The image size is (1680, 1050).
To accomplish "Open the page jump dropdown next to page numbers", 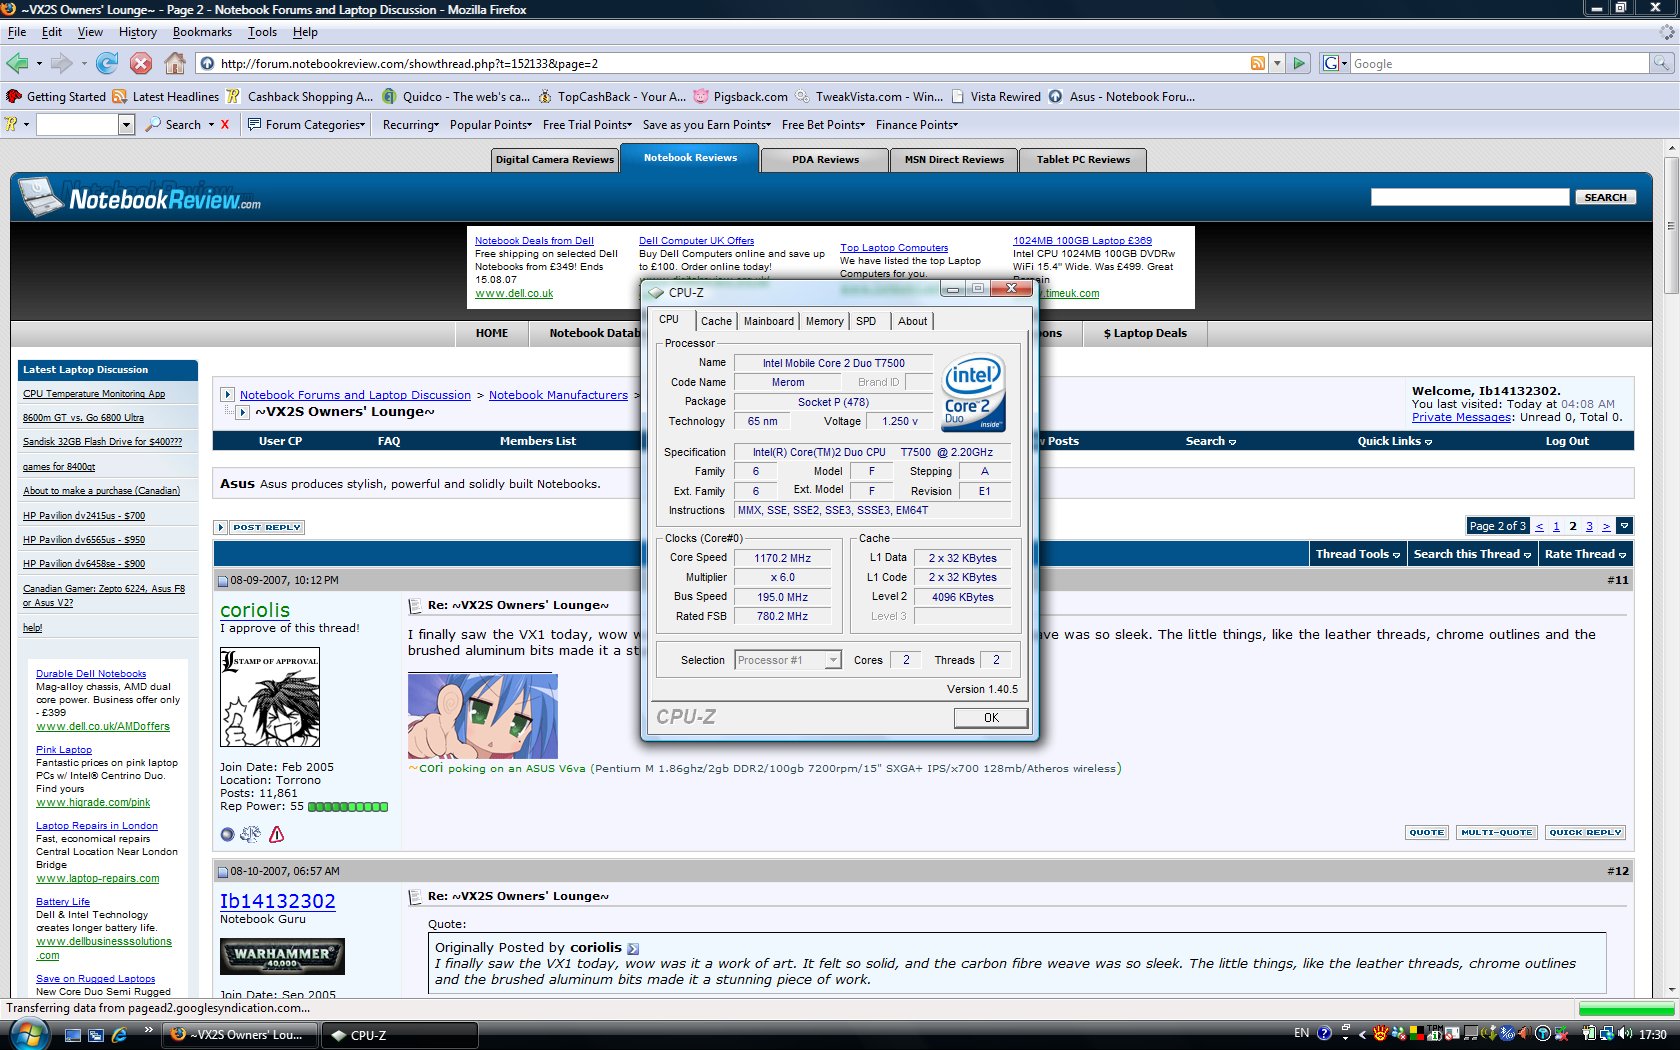I will pyautogui.click(x=1624, y=526).
